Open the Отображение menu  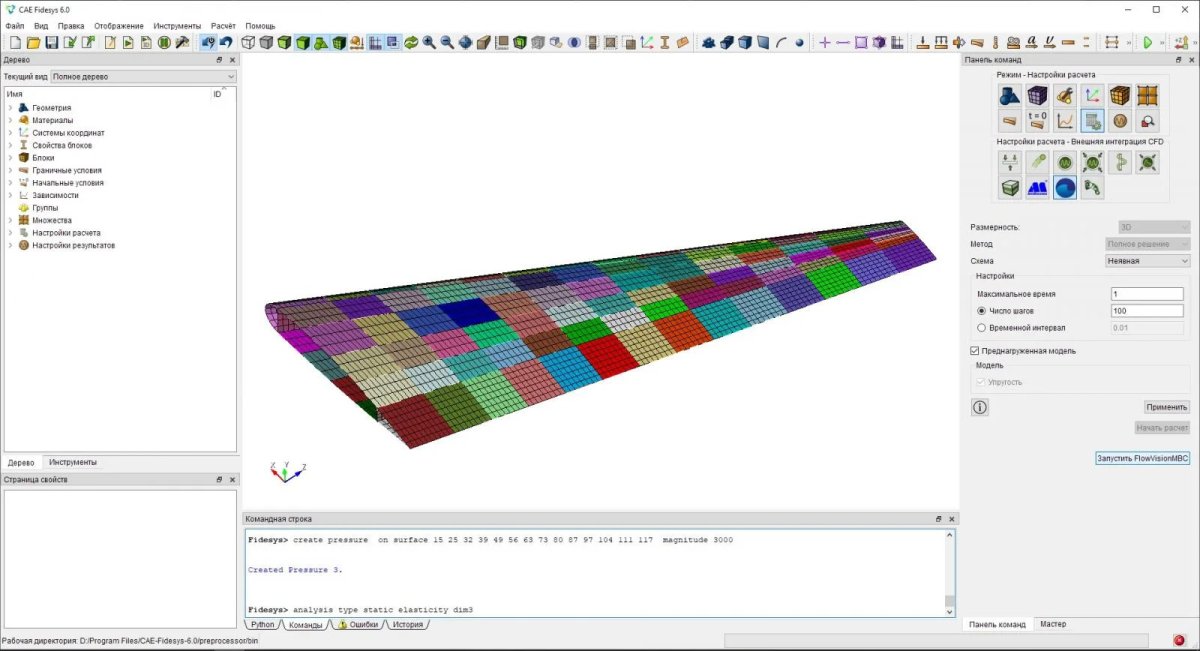point(119,25)
